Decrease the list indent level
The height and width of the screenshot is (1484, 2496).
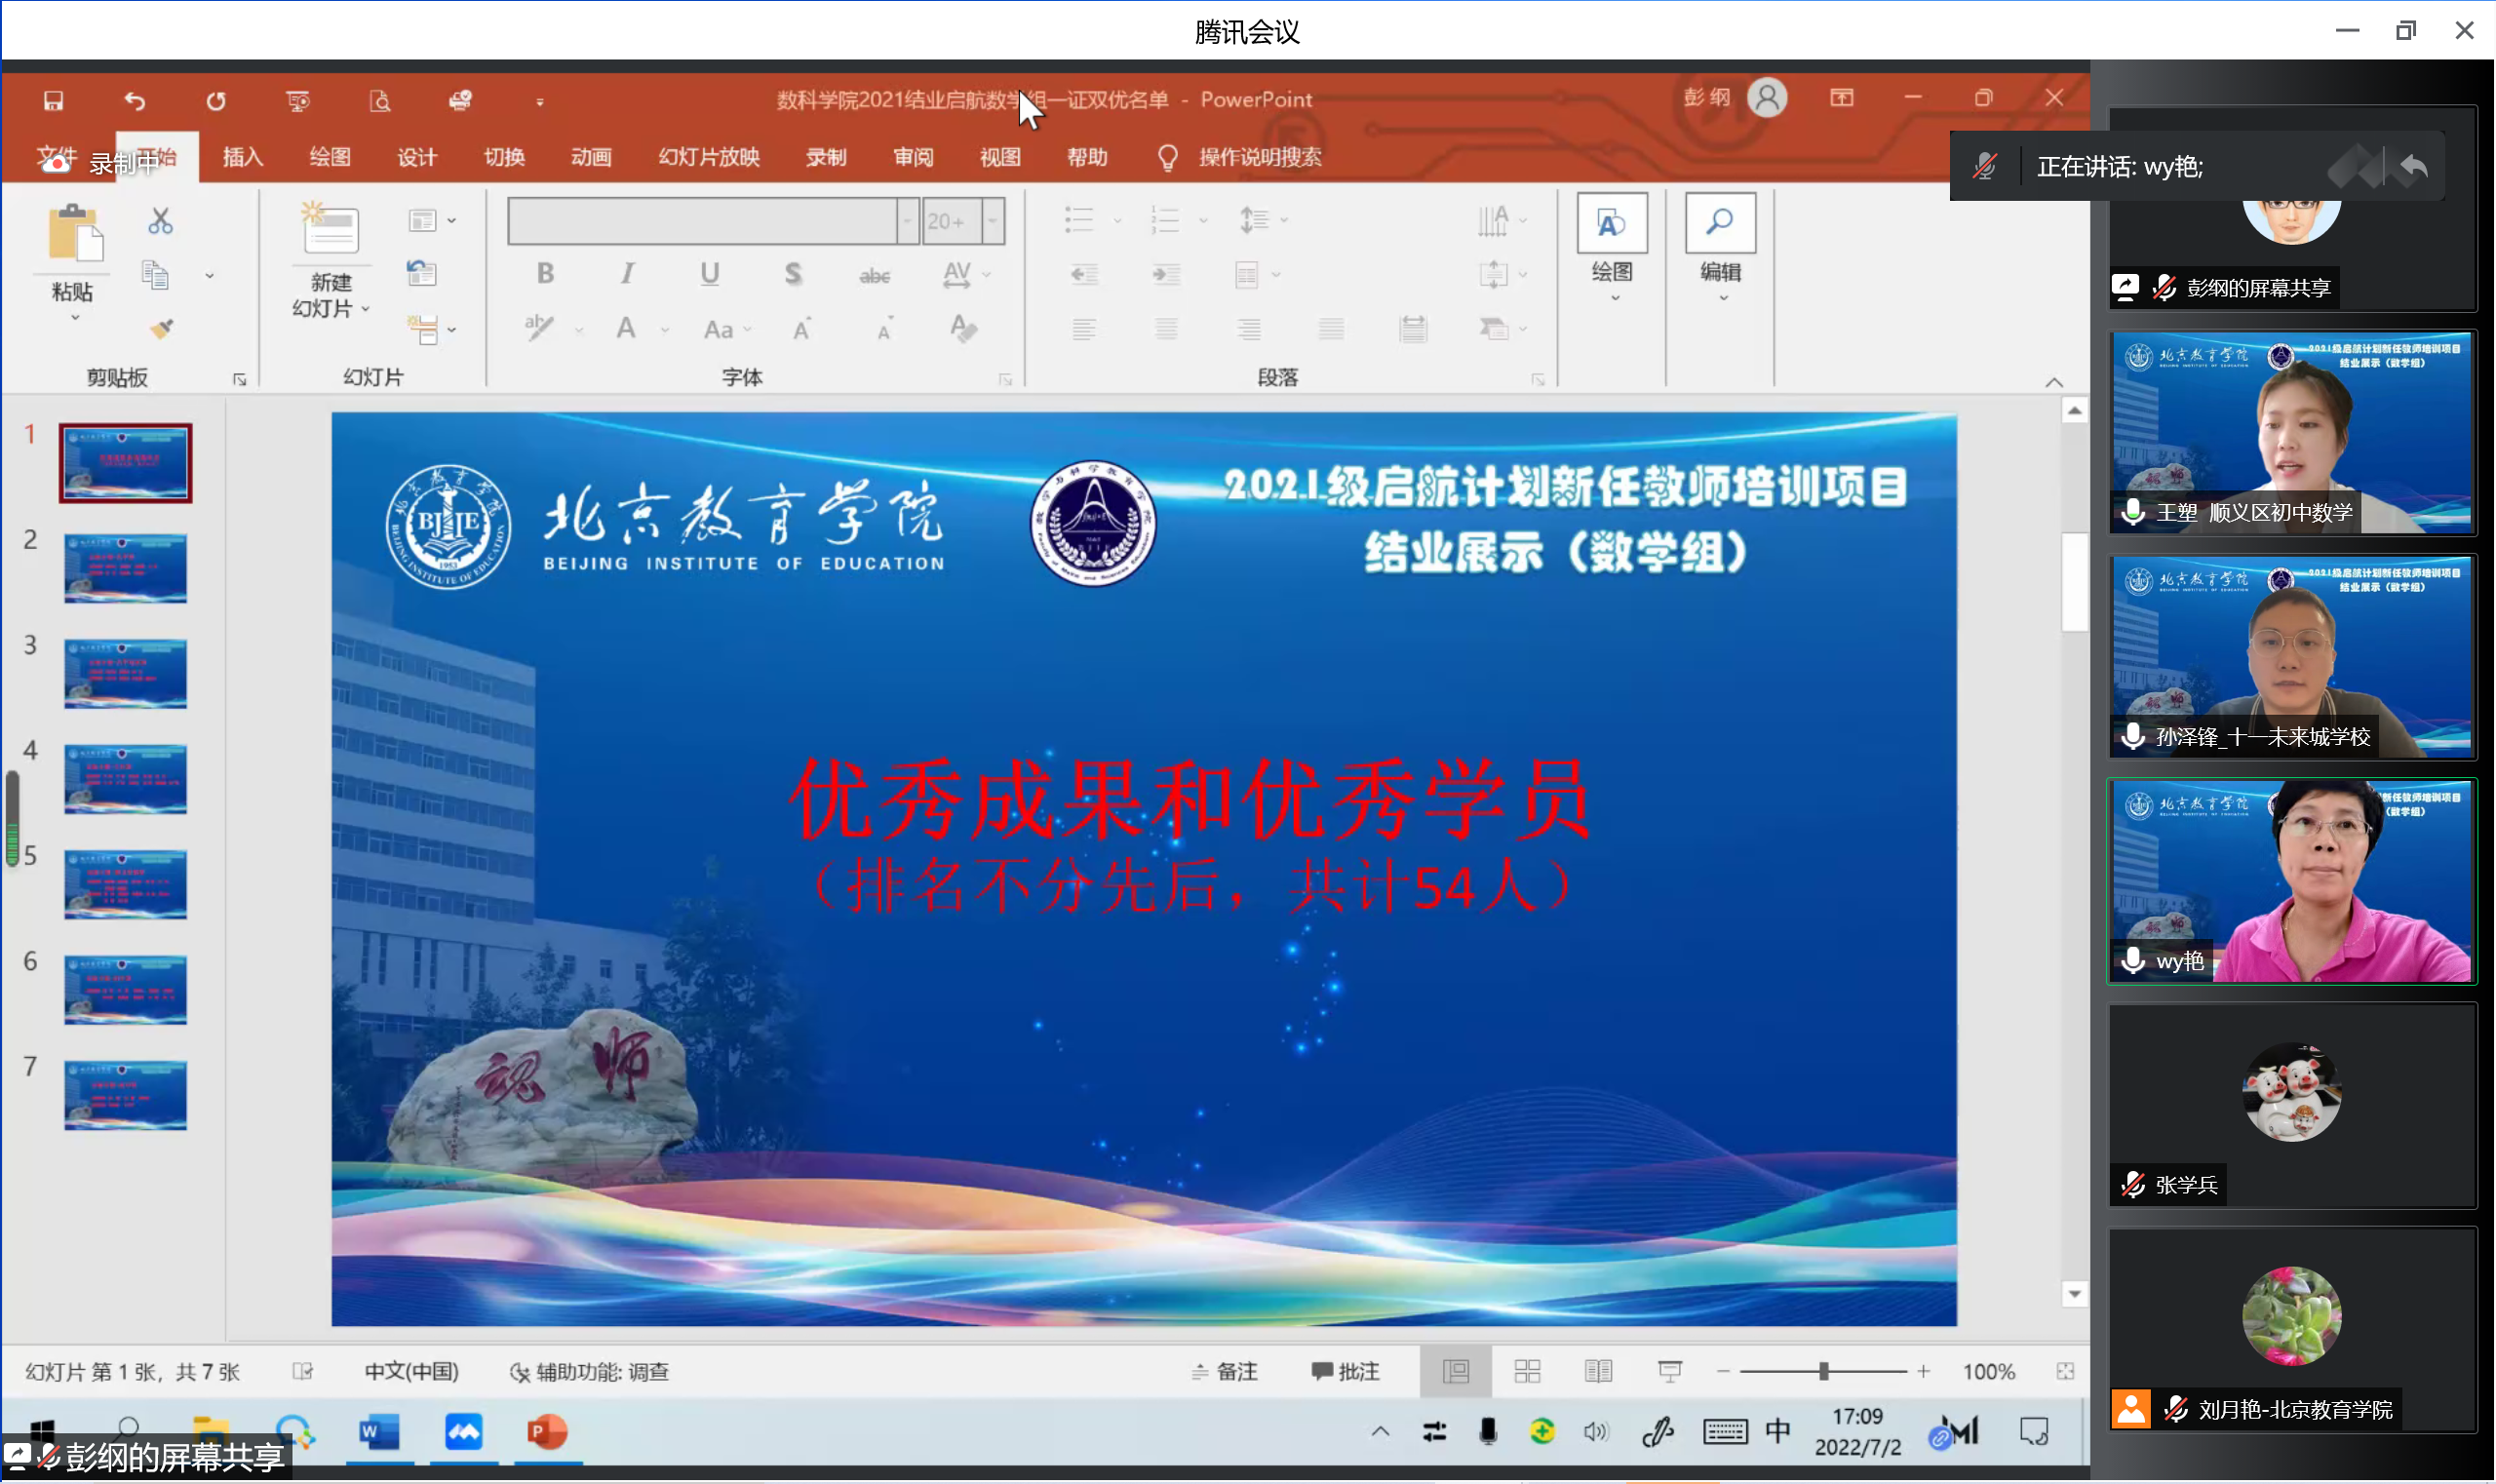(x=1084, y=274)
